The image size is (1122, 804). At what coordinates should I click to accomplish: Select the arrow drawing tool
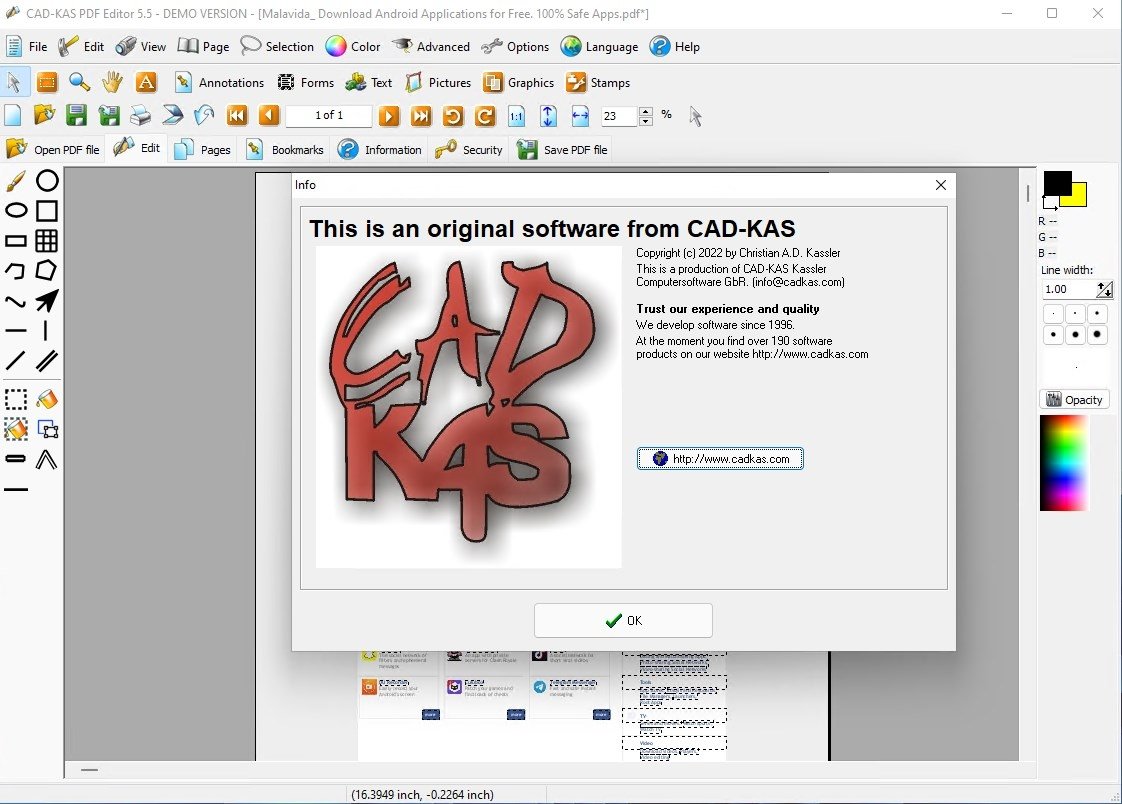47,300
